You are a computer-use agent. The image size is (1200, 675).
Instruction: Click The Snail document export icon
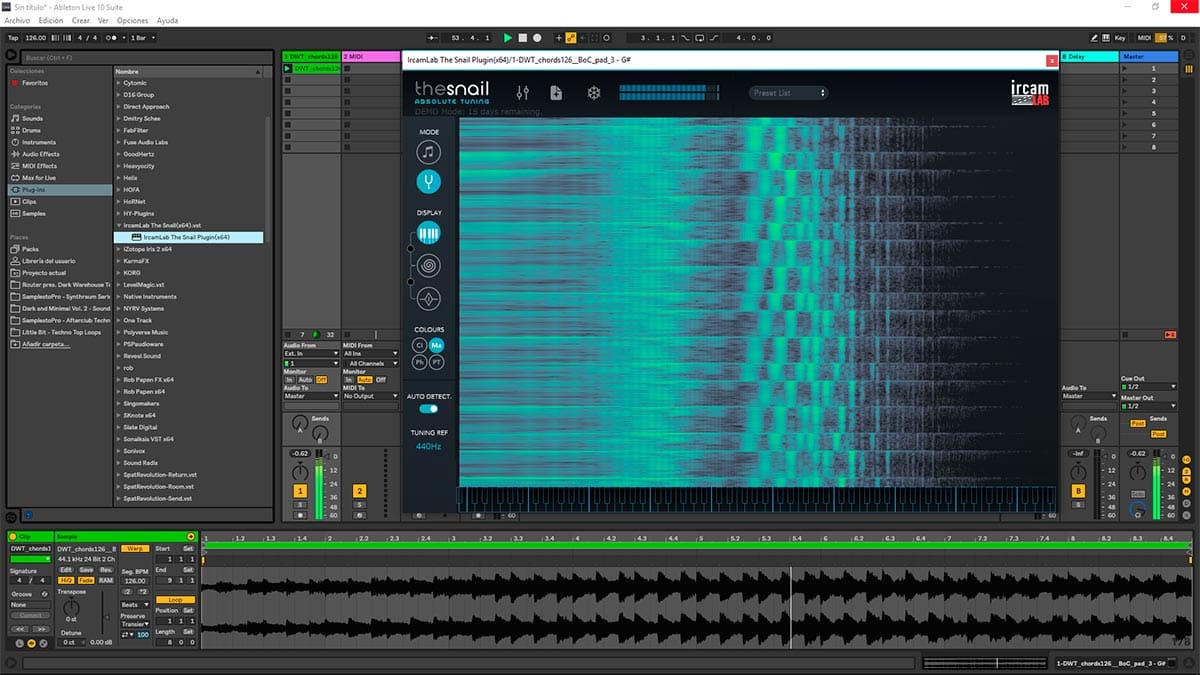pyautogui.click(x=556, y=93)
